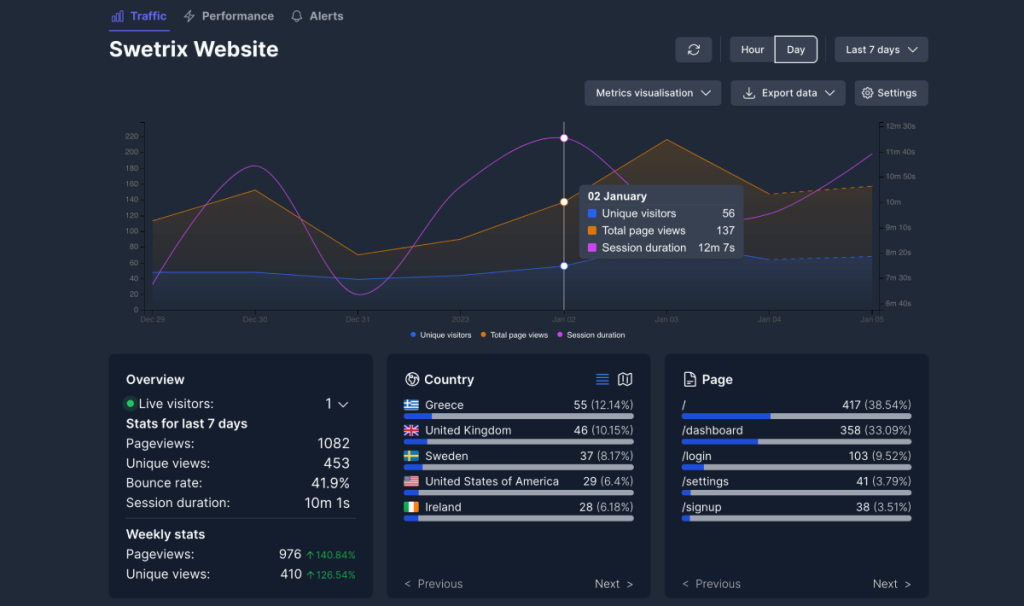This screenshot has width=1024, height=606.
Task: Click the /login percentage bar
Action: coord(796,467)
